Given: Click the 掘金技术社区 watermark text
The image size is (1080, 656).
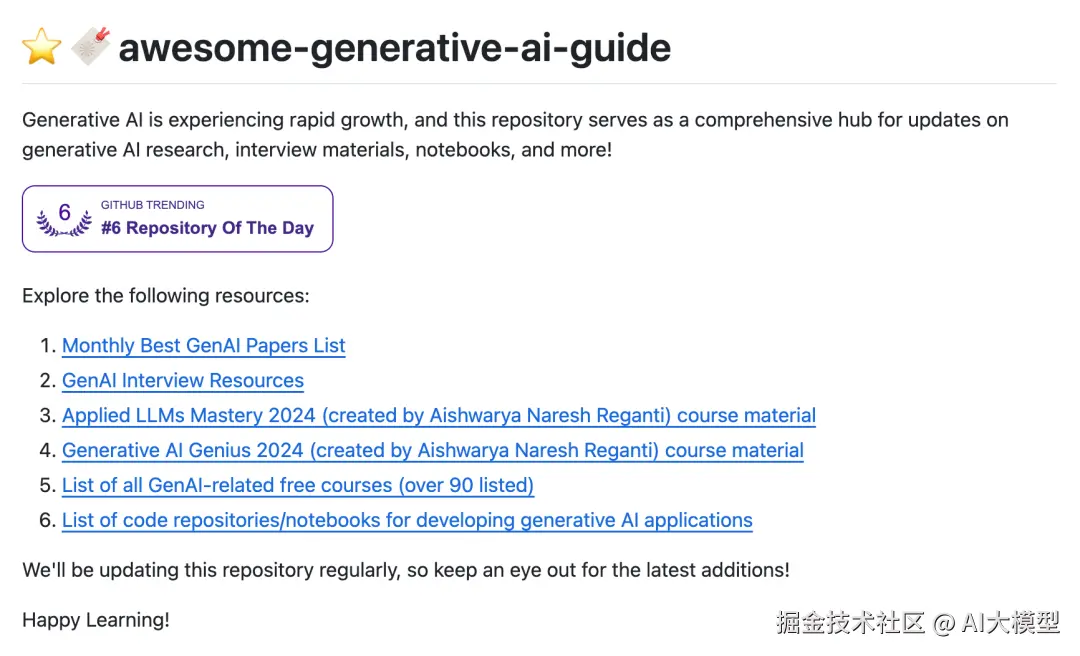Looking at the screenshot, I should coord(851,623).
